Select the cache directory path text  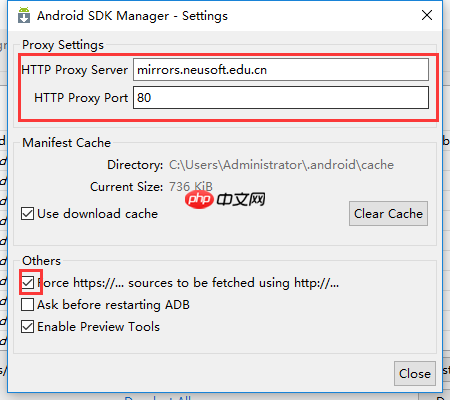point(281,165)
